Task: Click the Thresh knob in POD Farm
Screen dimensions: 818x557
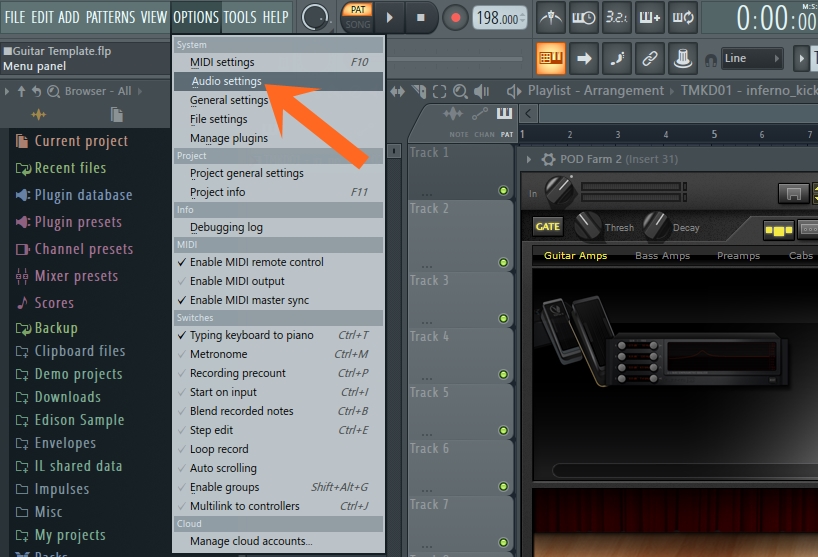Action: click(587, 227)
